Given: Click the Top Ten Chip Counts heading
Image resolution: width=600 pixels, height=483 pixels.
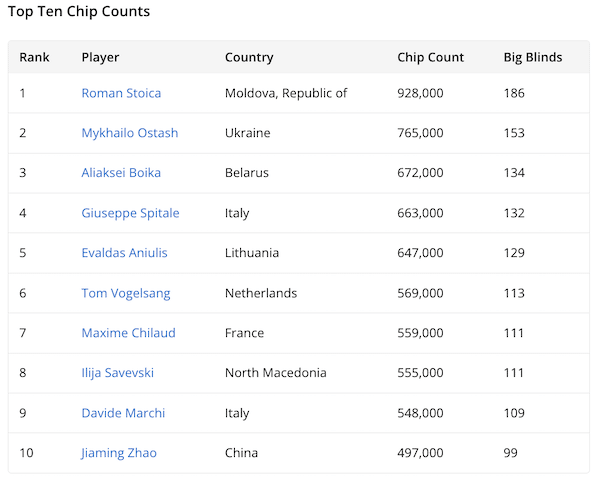Looking at the screenshot, I should click(79, 12).
